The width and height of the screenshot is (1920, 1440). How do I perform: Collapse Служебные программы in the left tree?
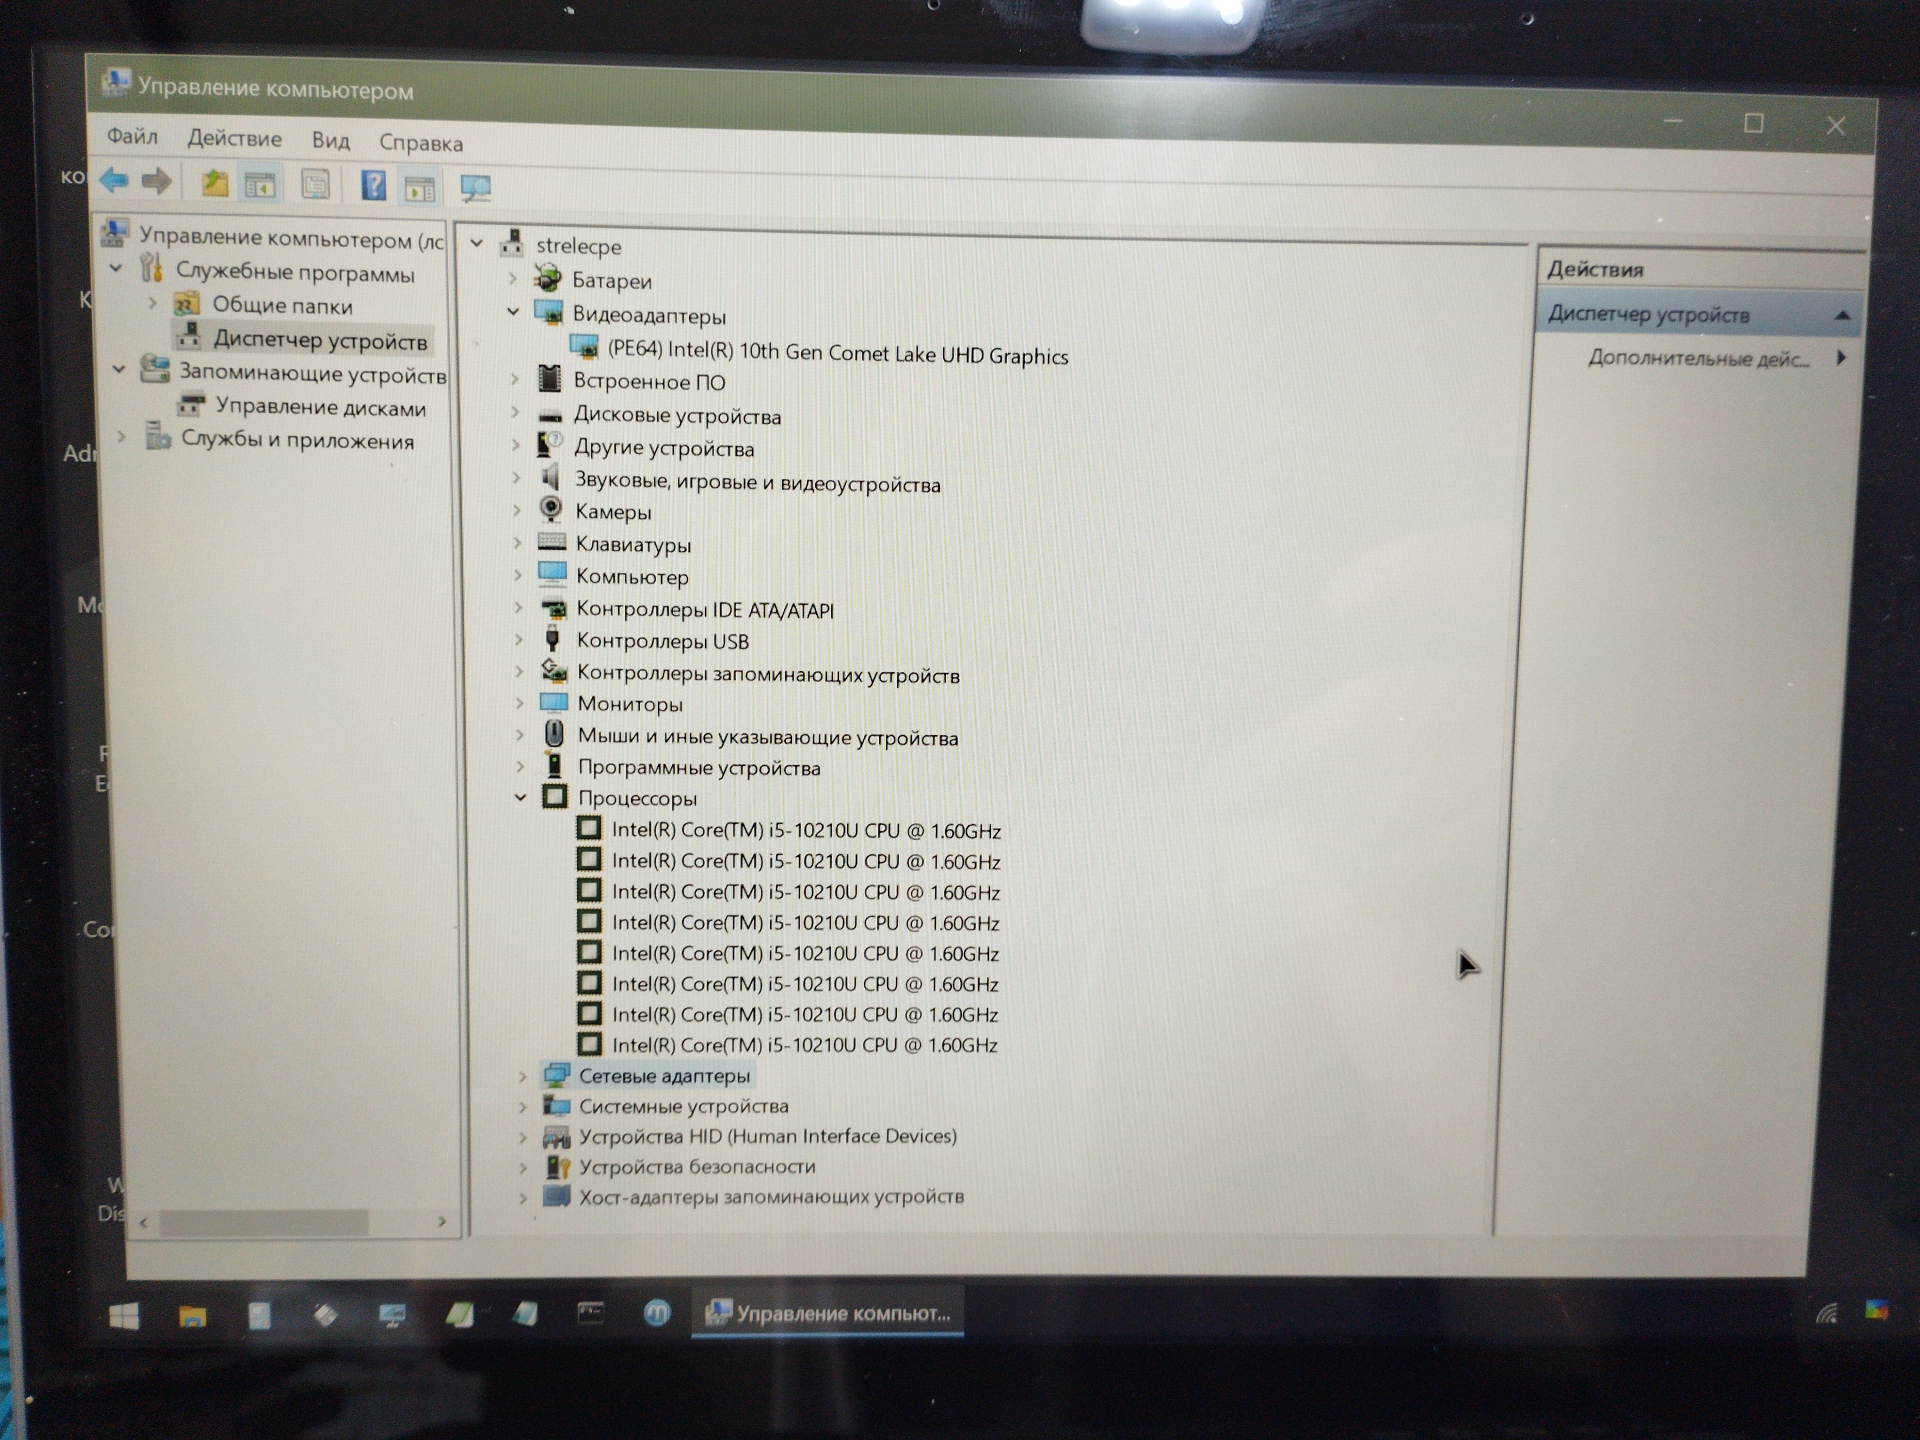tap(116, 268)
